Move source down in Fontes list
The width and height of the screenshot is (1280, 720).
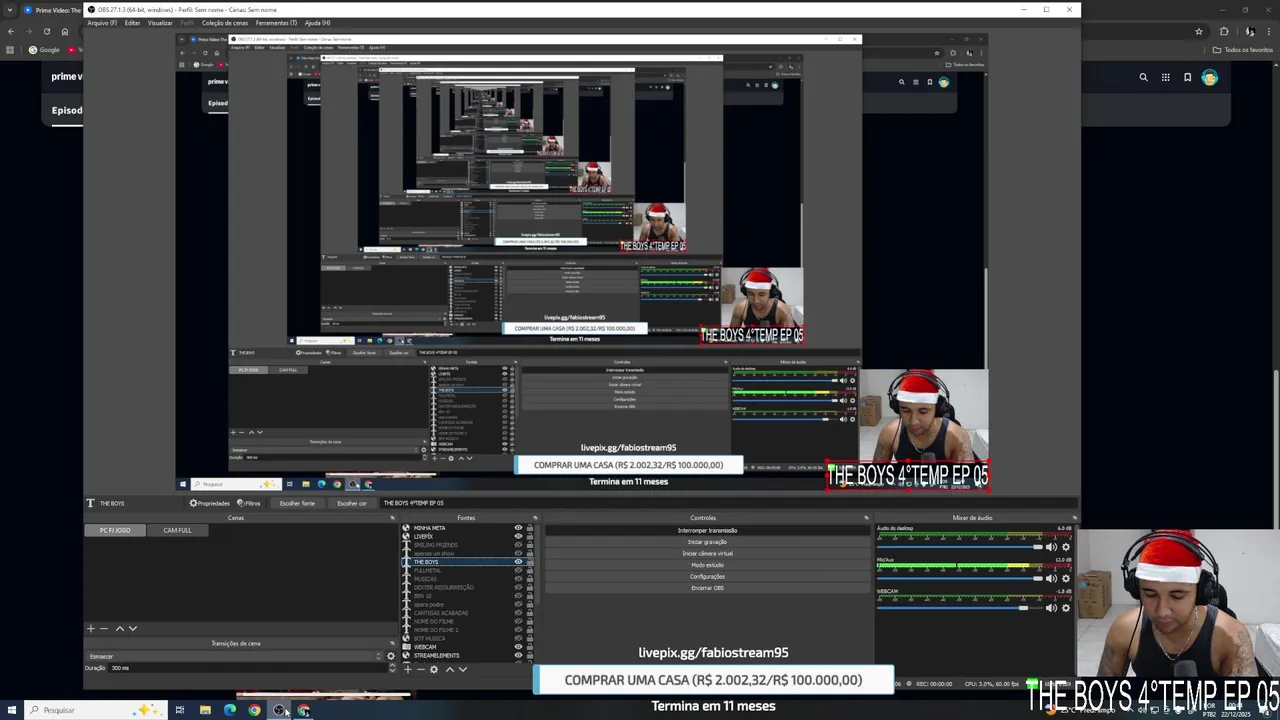pyautogui.click(x=463, y=669)
